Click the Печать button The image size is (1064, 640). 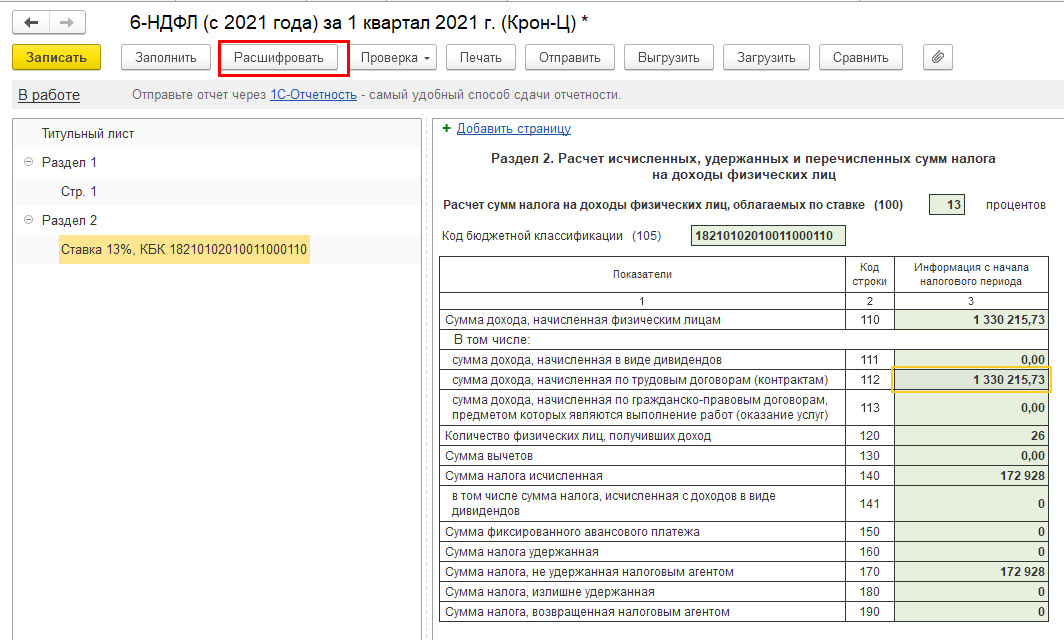480,58
